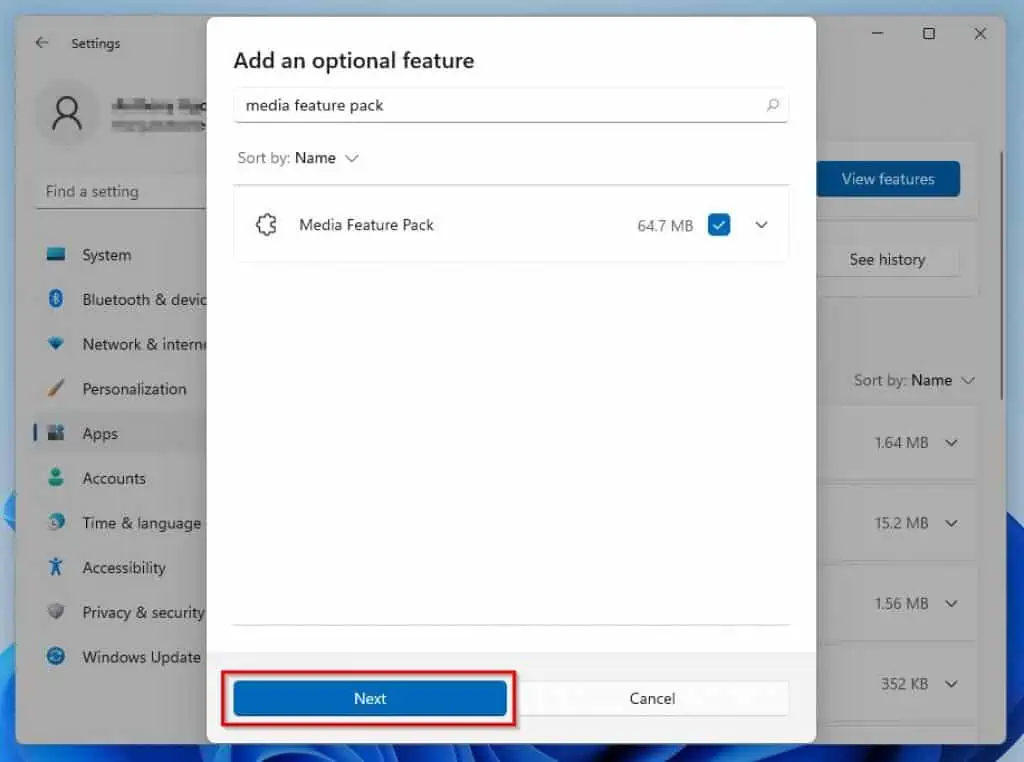Image resolution: width=1024 pixels, height=762 pixels.
Task: Click the Personalization brush icon
Action: click(x=56, y=388)
